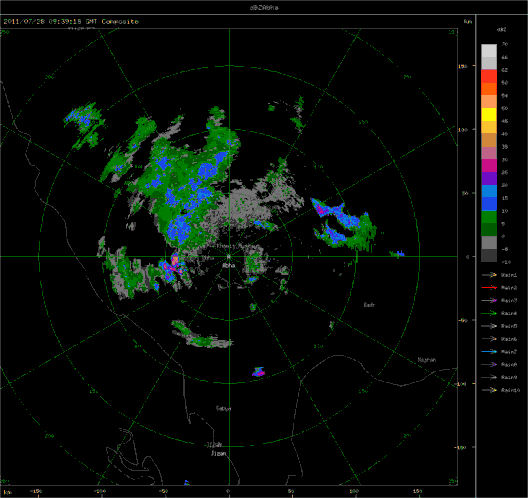Image resolution: width=528 pixels, height=498 pixels.
Task: Click the Radar1 arrow icon in legend
Action: coord(489,275)
